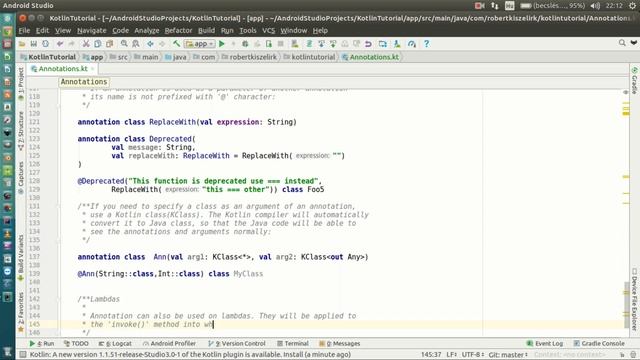
Task: Click the Replace toolbar icon
Action: click(x=136, y=44)
